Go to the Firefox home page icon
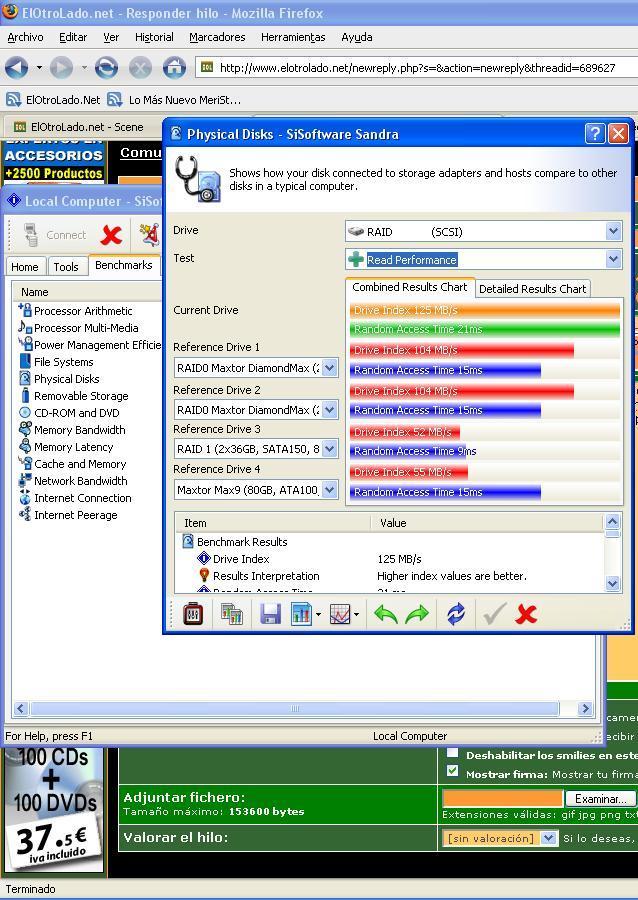Viewport: 638px width, 900px height. pyautogui.click(x=174, y=68)
